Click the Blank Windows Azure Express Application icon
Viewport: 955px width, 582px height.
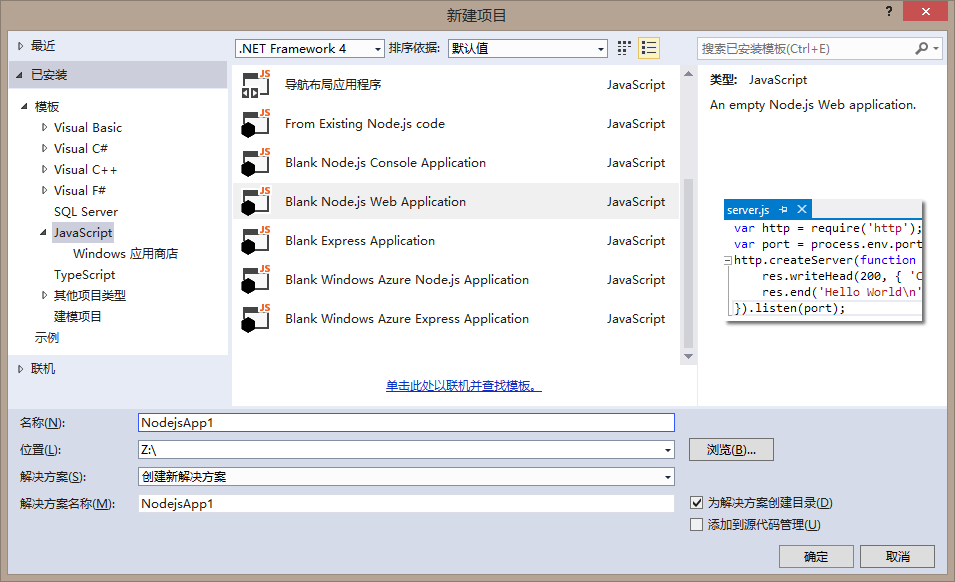point(256,319)
